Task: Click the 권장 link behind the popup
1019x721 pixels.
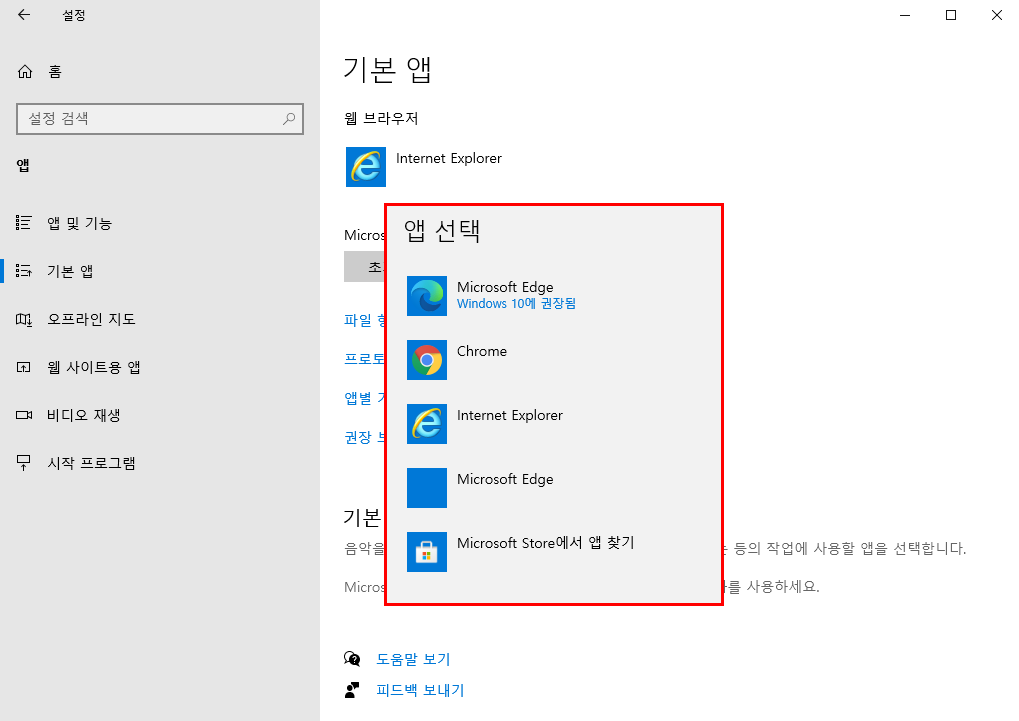Action: 364,437
